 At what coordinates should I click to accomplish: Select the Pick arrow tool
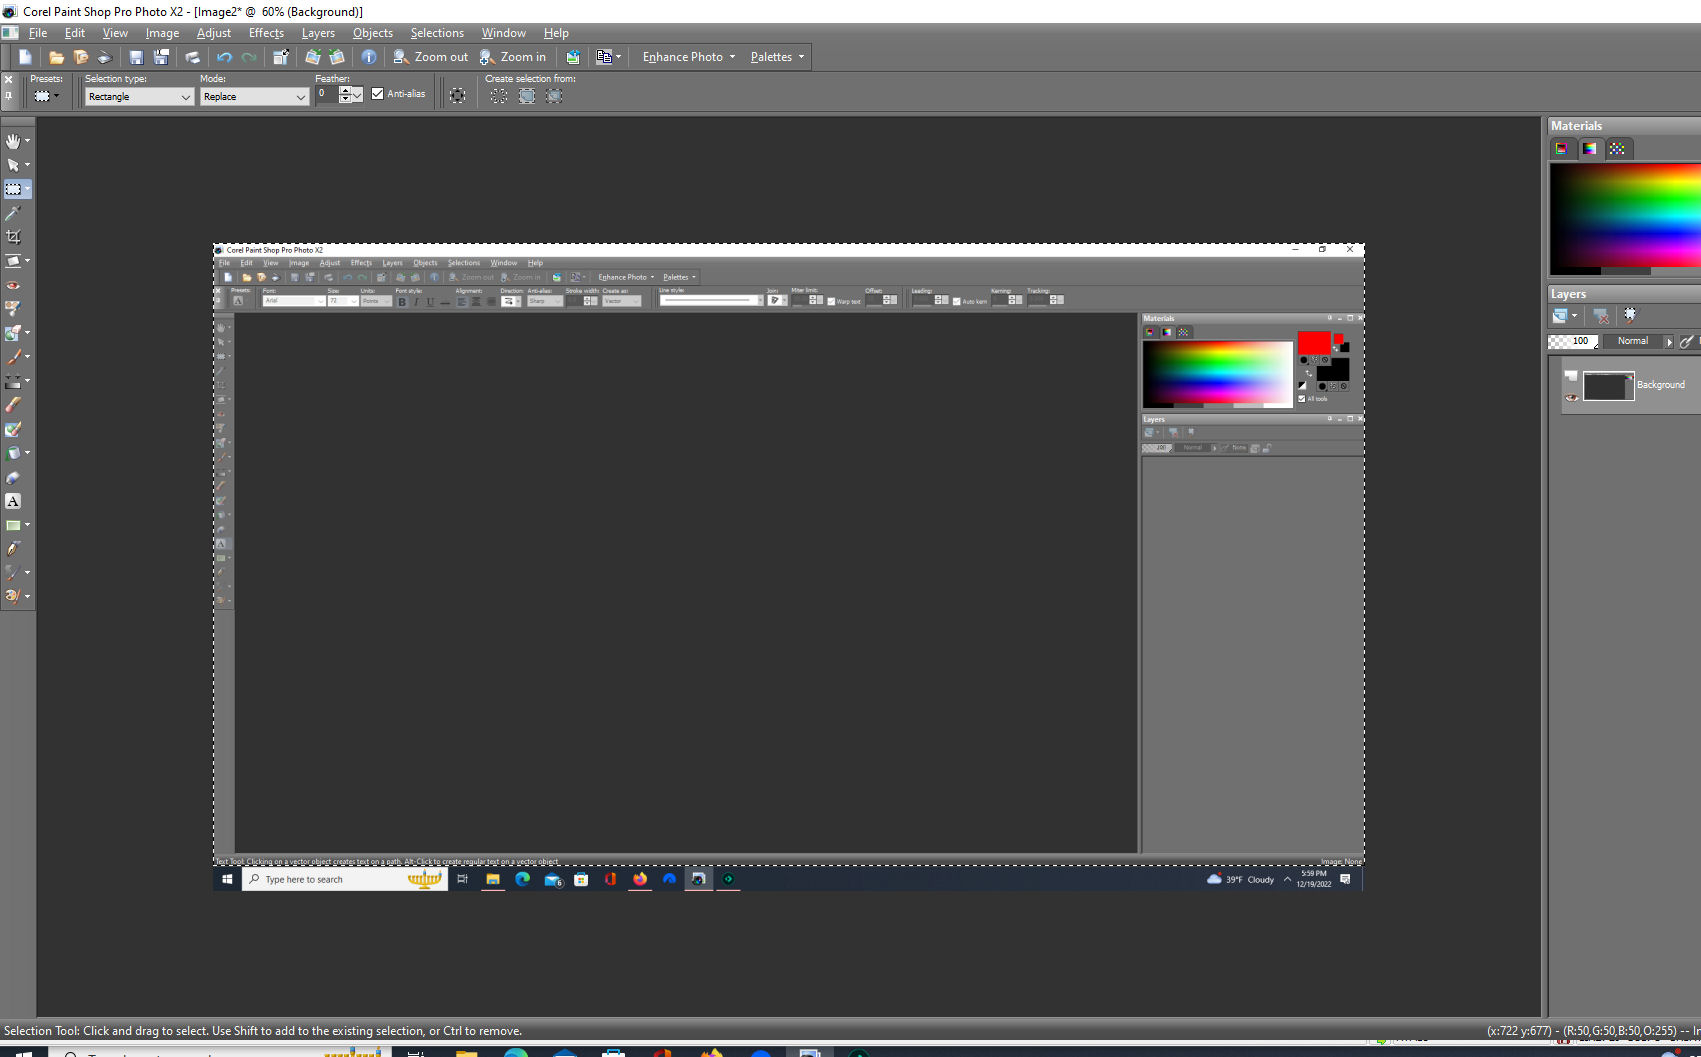13,165
